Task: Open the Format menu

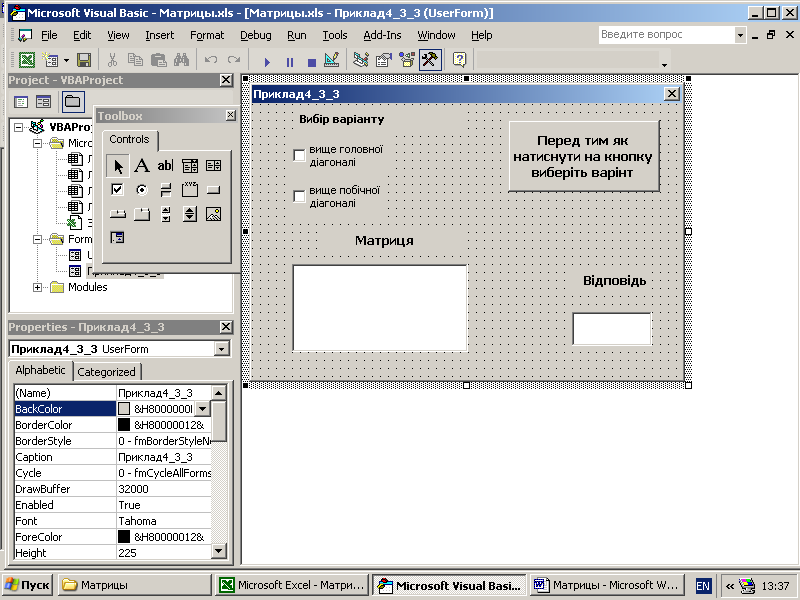Action: click(207, 35)
